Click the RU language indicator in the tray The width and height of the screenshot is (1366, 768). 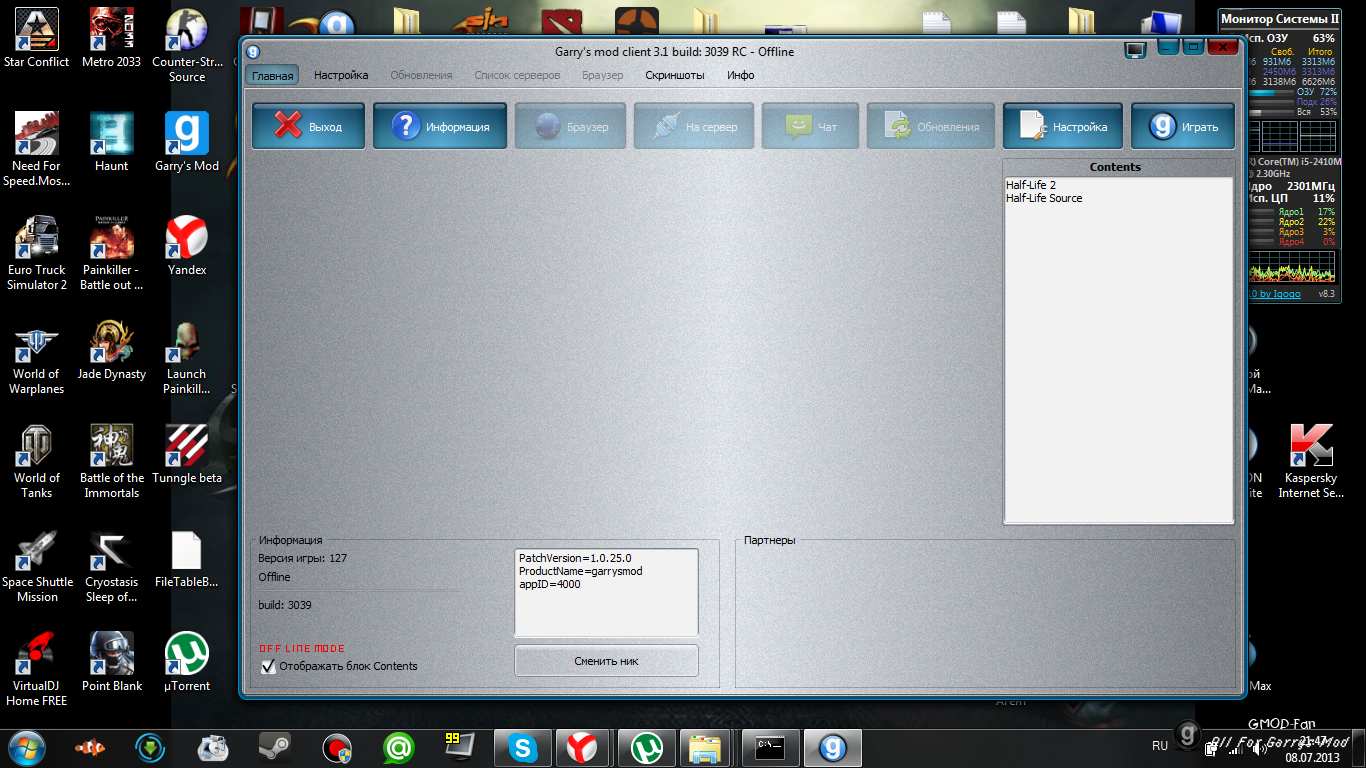[x=1160, y=745]
